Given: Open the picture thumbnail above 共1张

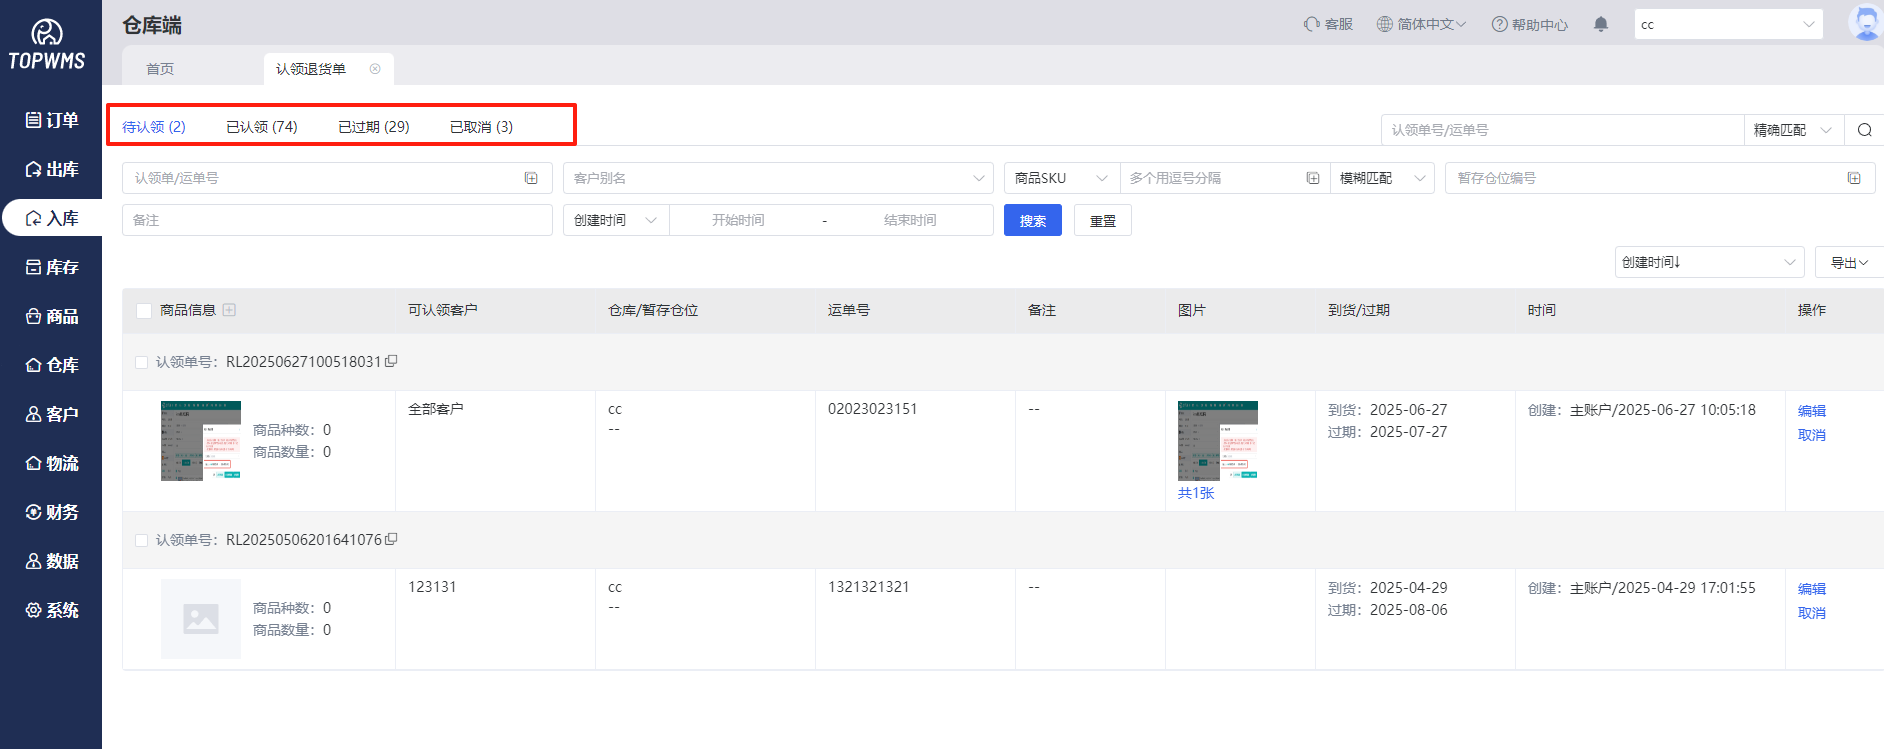Looking at the screenshot, I should (x=1217, y=440).
